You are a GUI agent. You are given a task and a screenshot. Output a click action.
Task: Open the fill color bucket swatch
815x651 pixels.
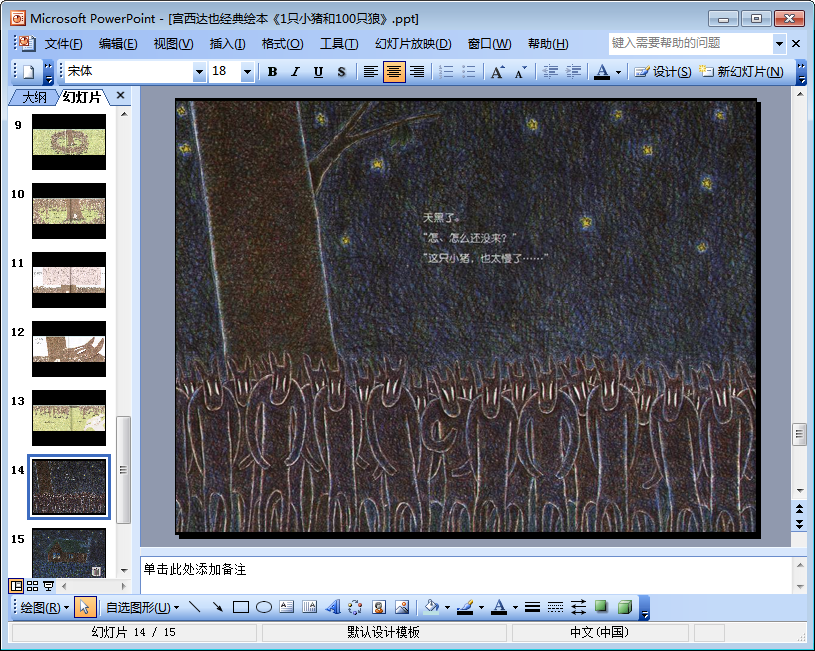(431, 607)
